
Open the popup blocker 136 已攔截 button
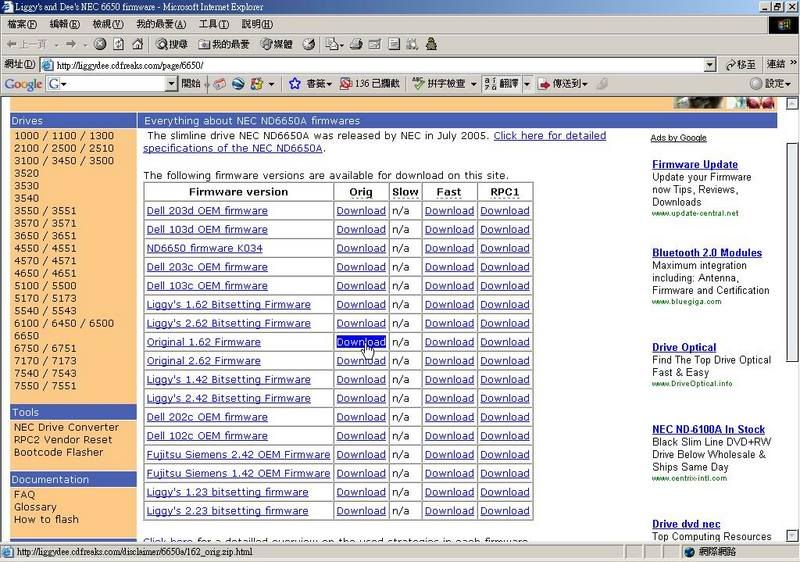[x=370, y=84]
